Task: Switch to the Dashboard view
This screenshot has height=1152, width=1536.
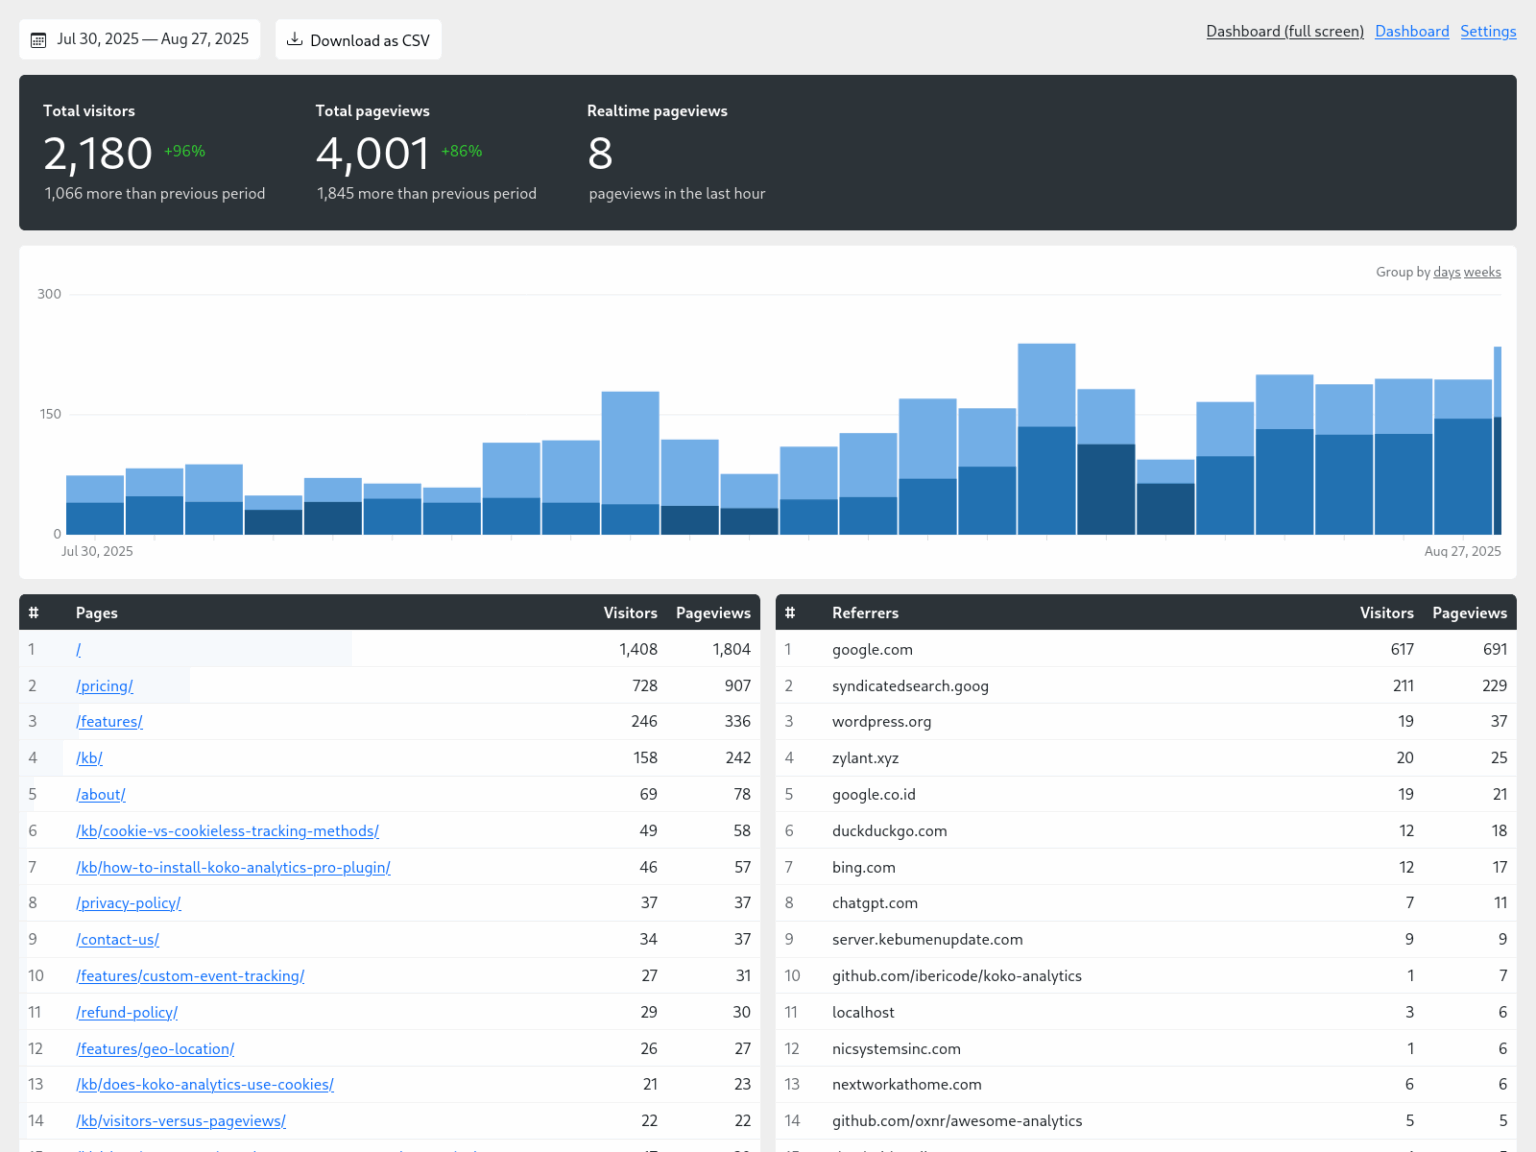Action: click(1411, 31)
